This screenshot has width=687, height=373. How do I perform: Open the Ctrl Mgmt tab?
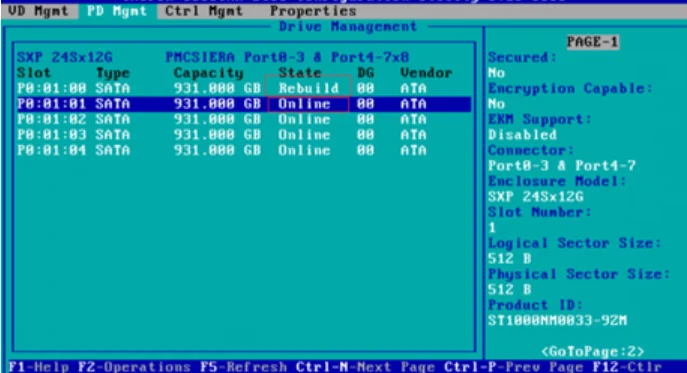pyautogui.click(x=204, y=11)
